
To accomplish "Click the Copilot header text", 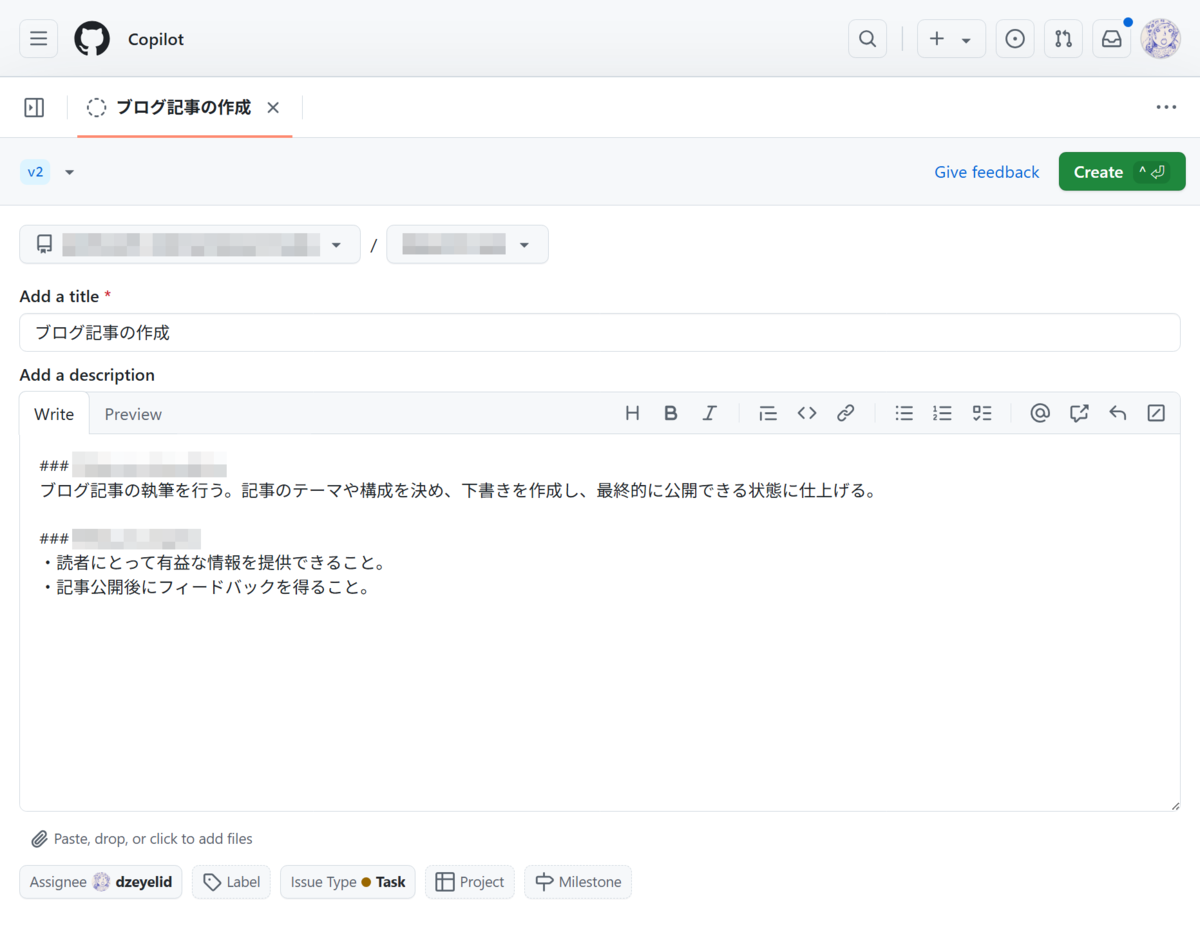I will coord(156,39).
